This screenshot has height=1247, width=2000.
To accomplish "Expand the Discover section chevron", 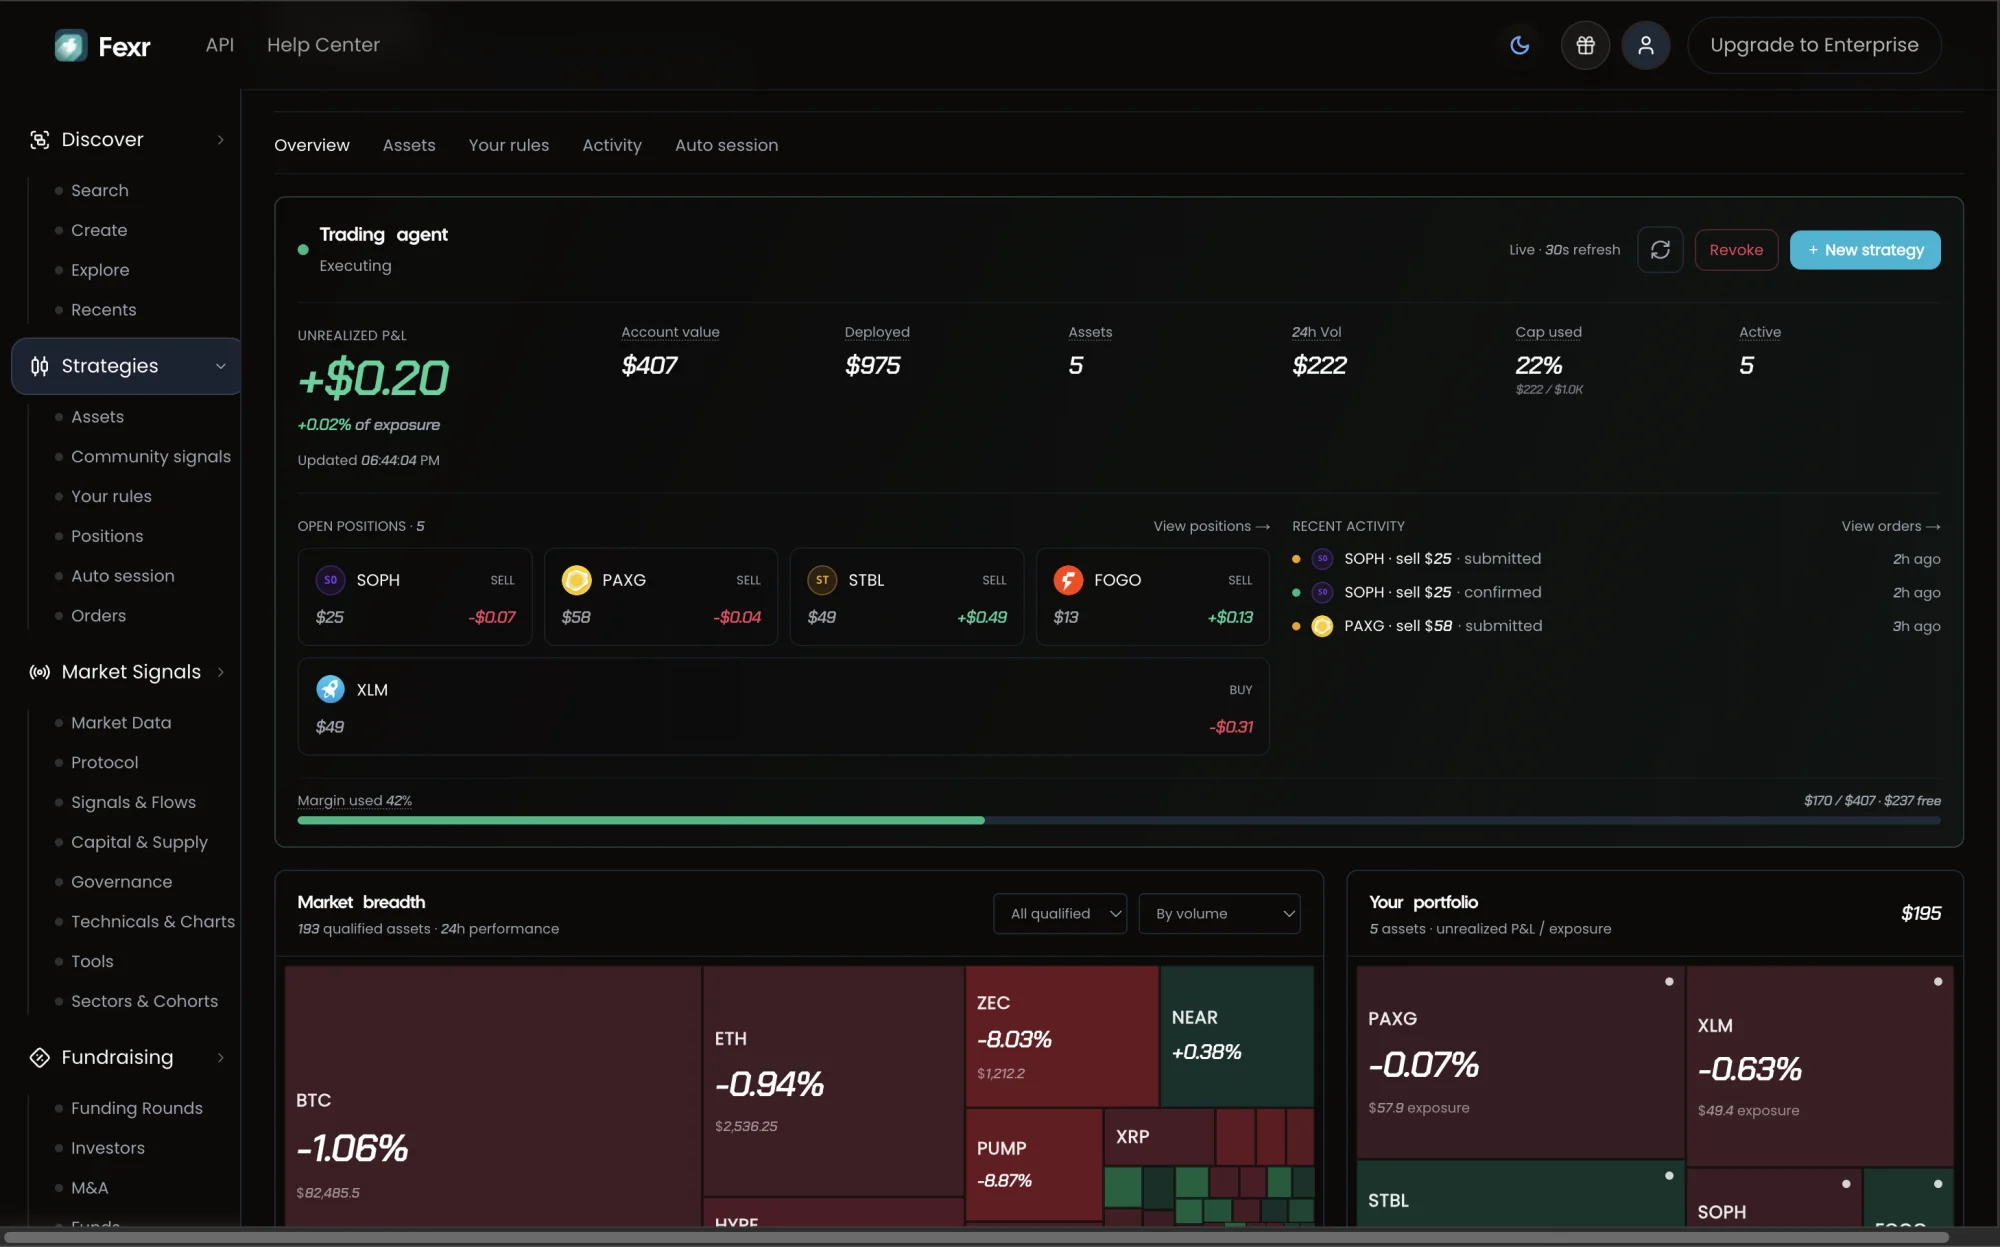I will point(220,140).
